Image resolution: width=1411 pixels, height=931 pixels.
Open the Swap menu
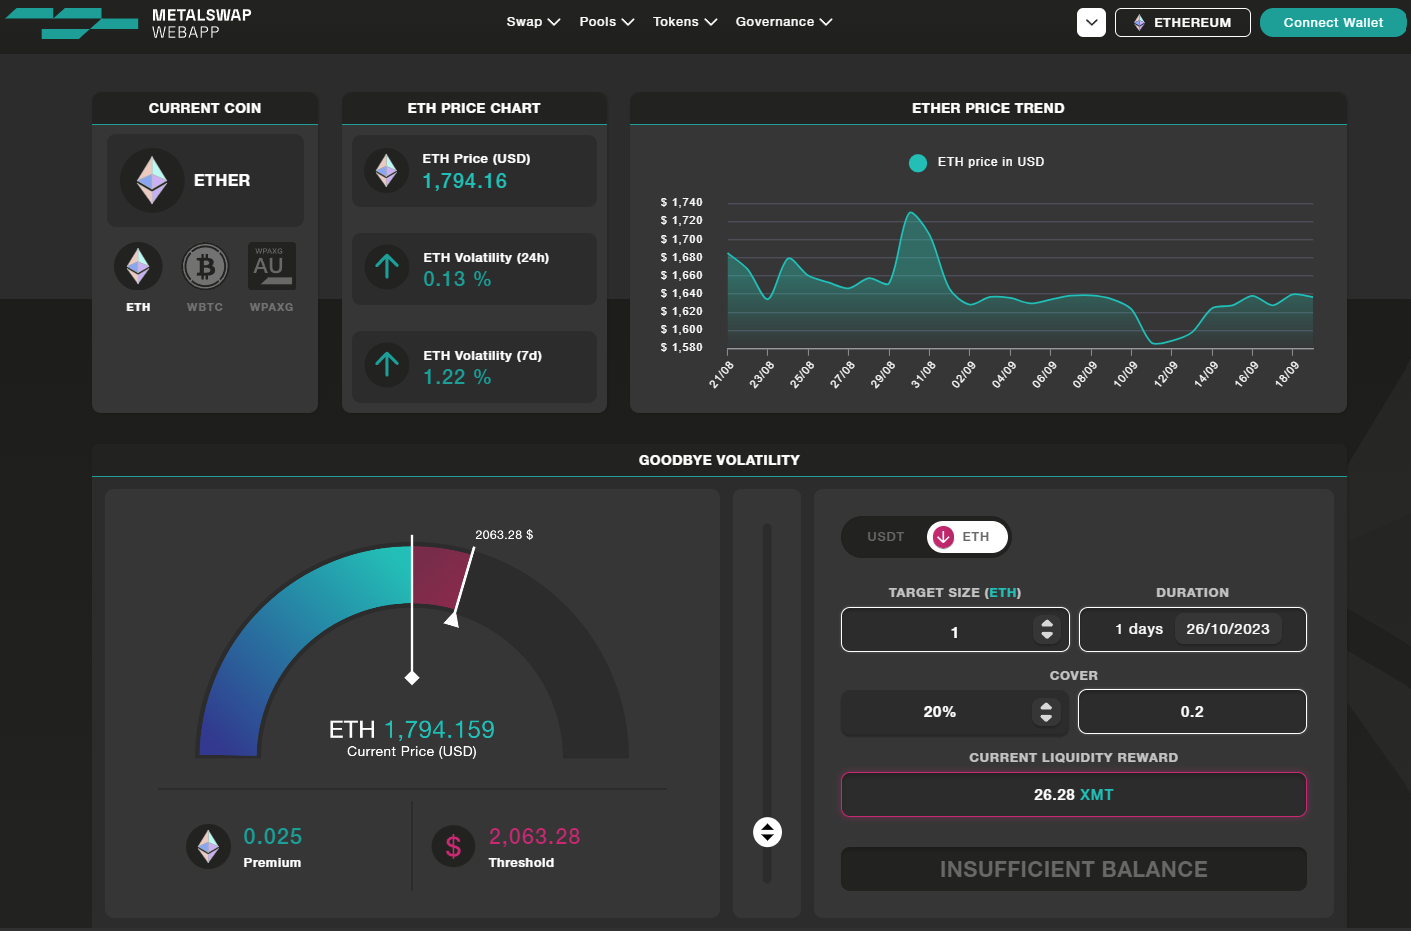point(533,22)
